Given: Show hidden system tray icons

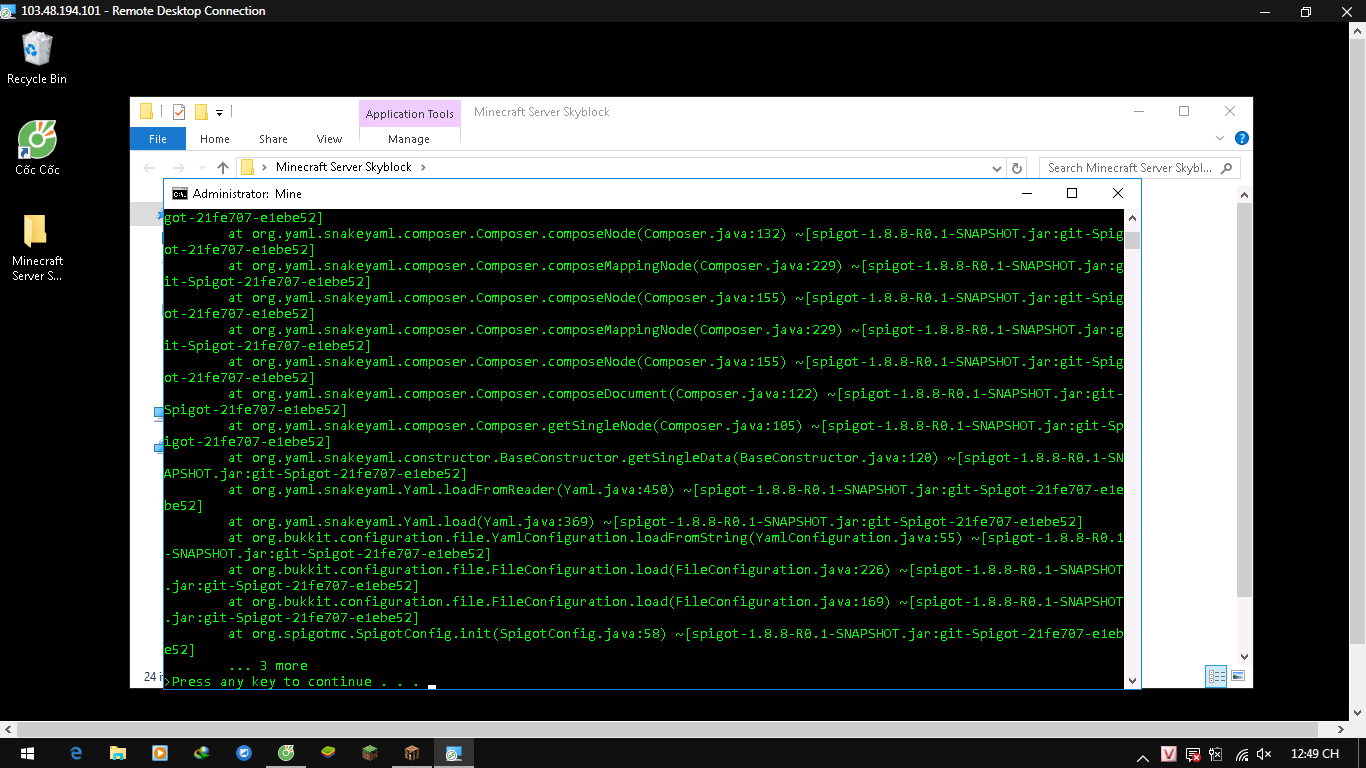Looking at the screenshot, I should click(1143, 754).
